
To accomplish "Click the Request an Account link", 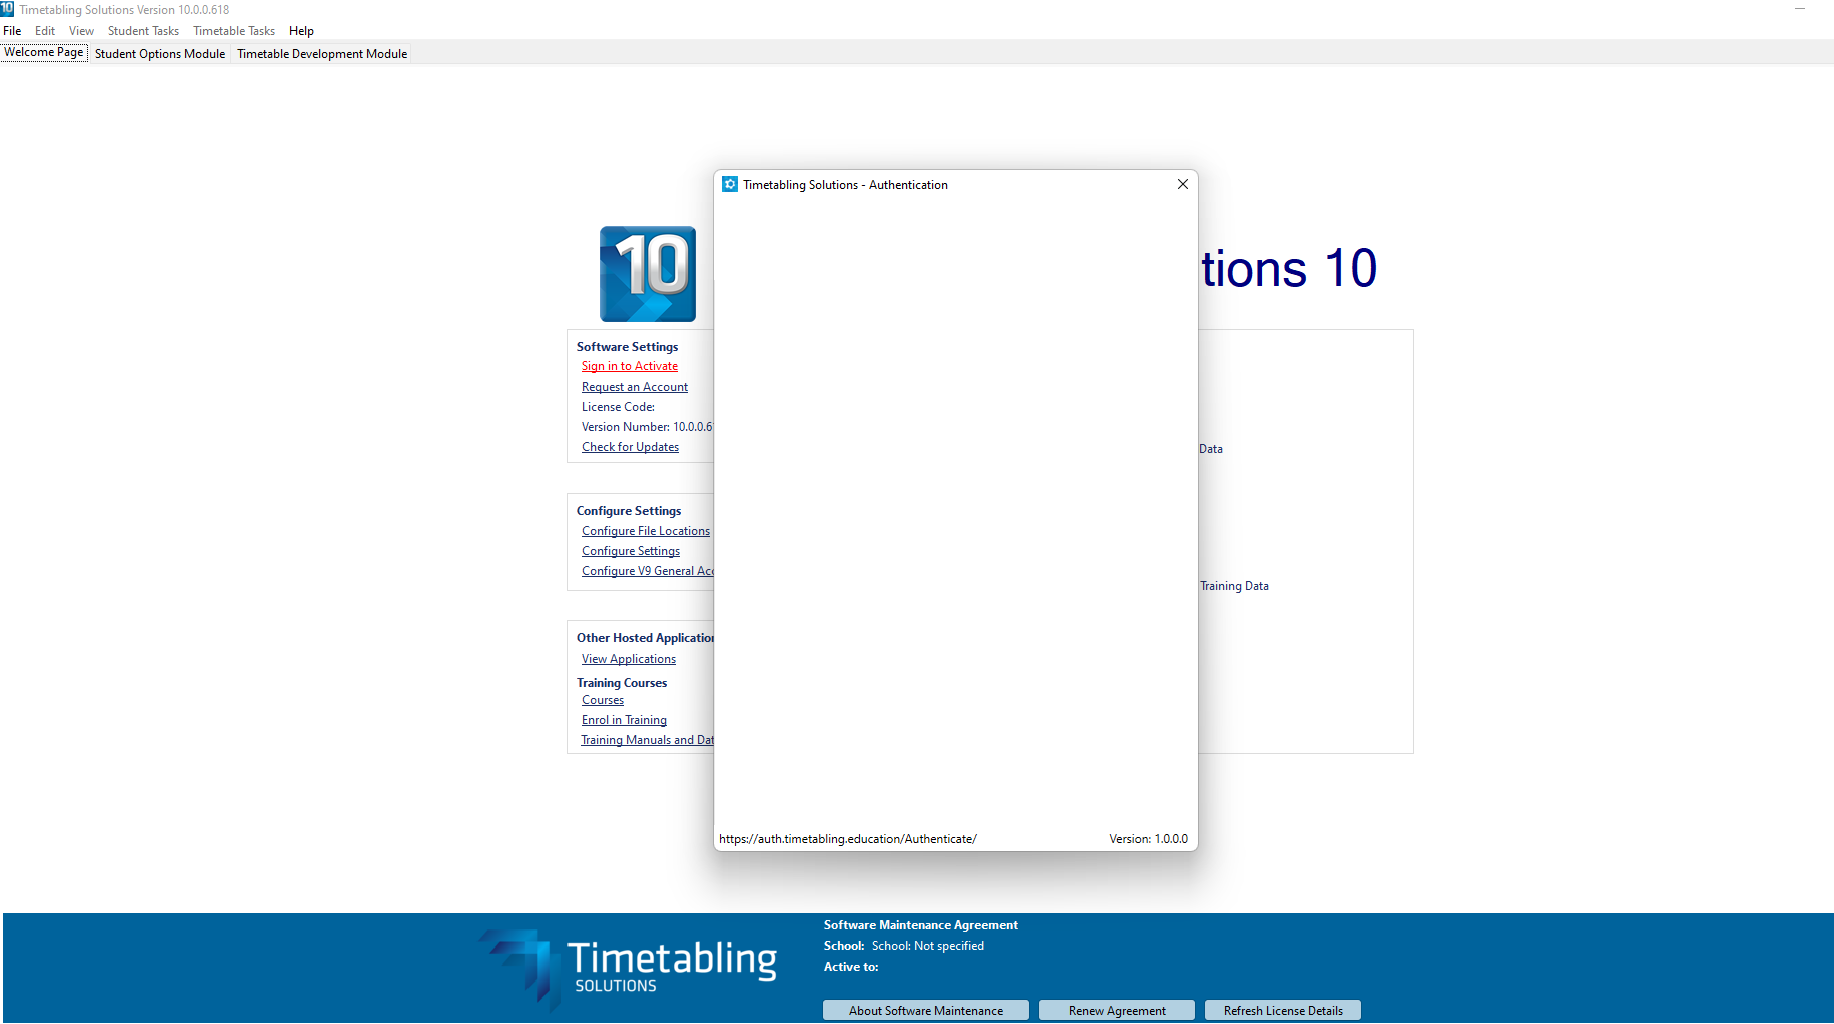I will click(x=635, y=387).
